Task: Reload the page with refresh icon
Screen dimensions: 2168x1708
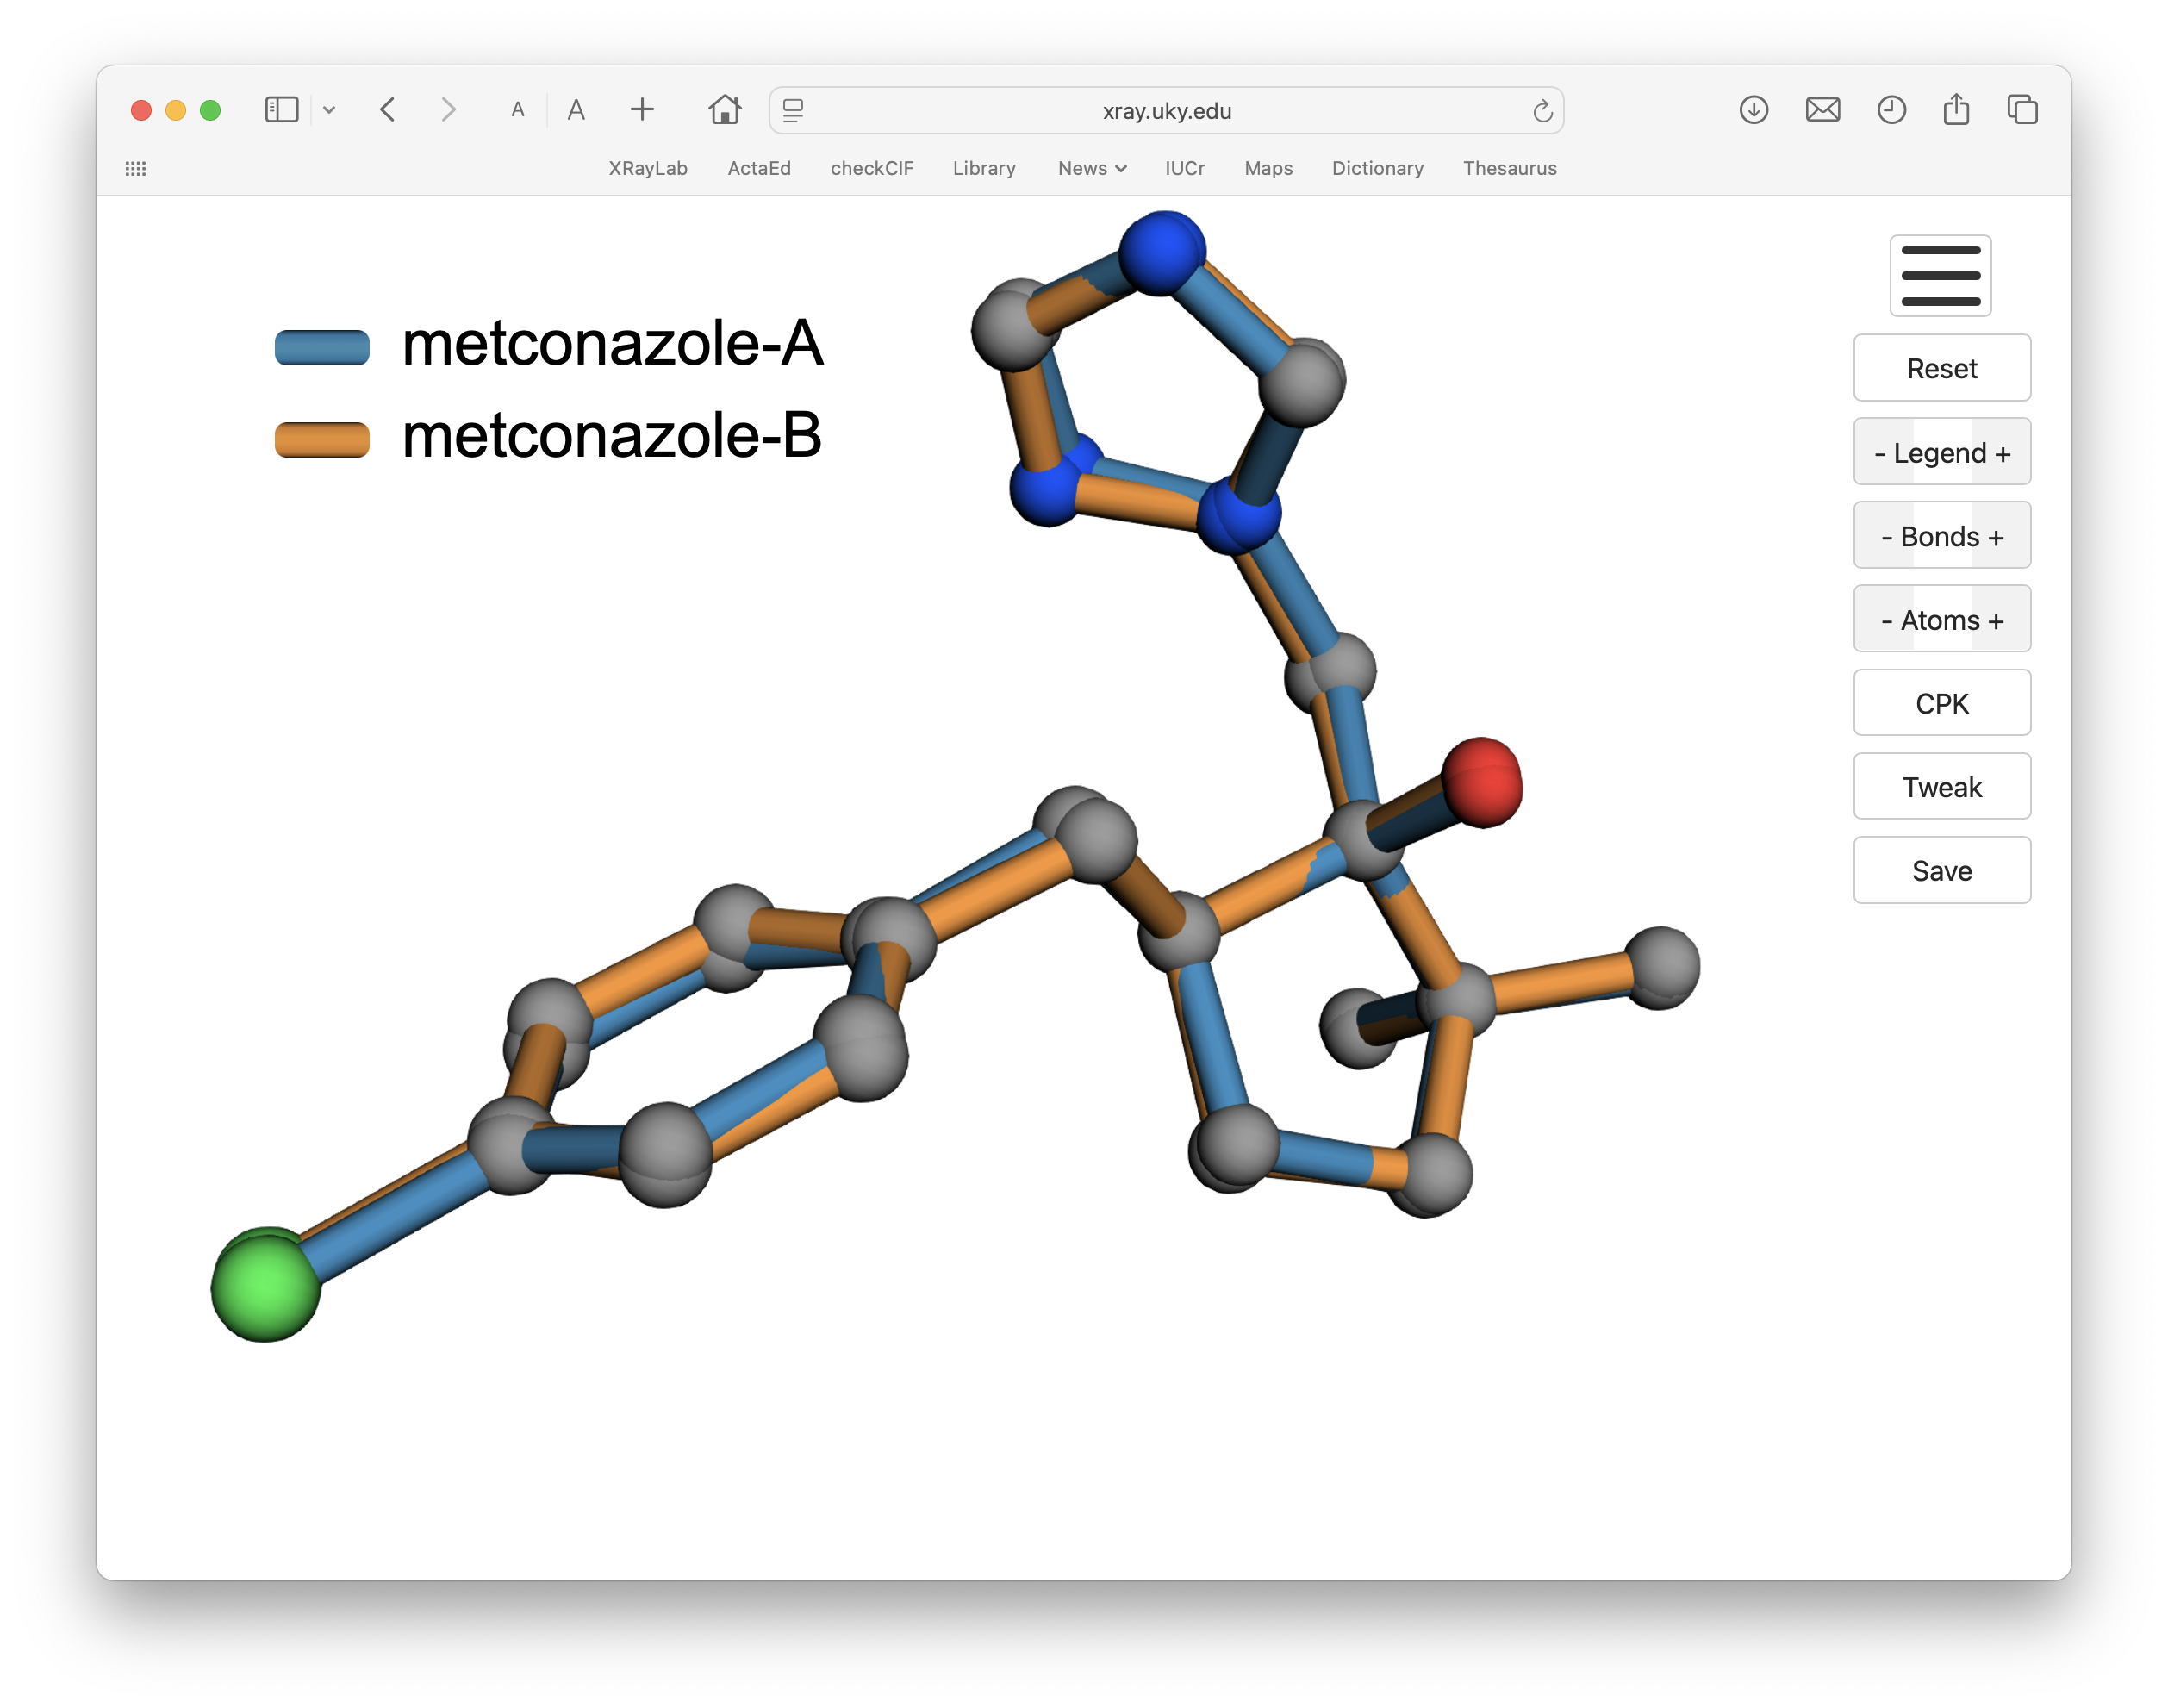Action: pos(1542,111)
